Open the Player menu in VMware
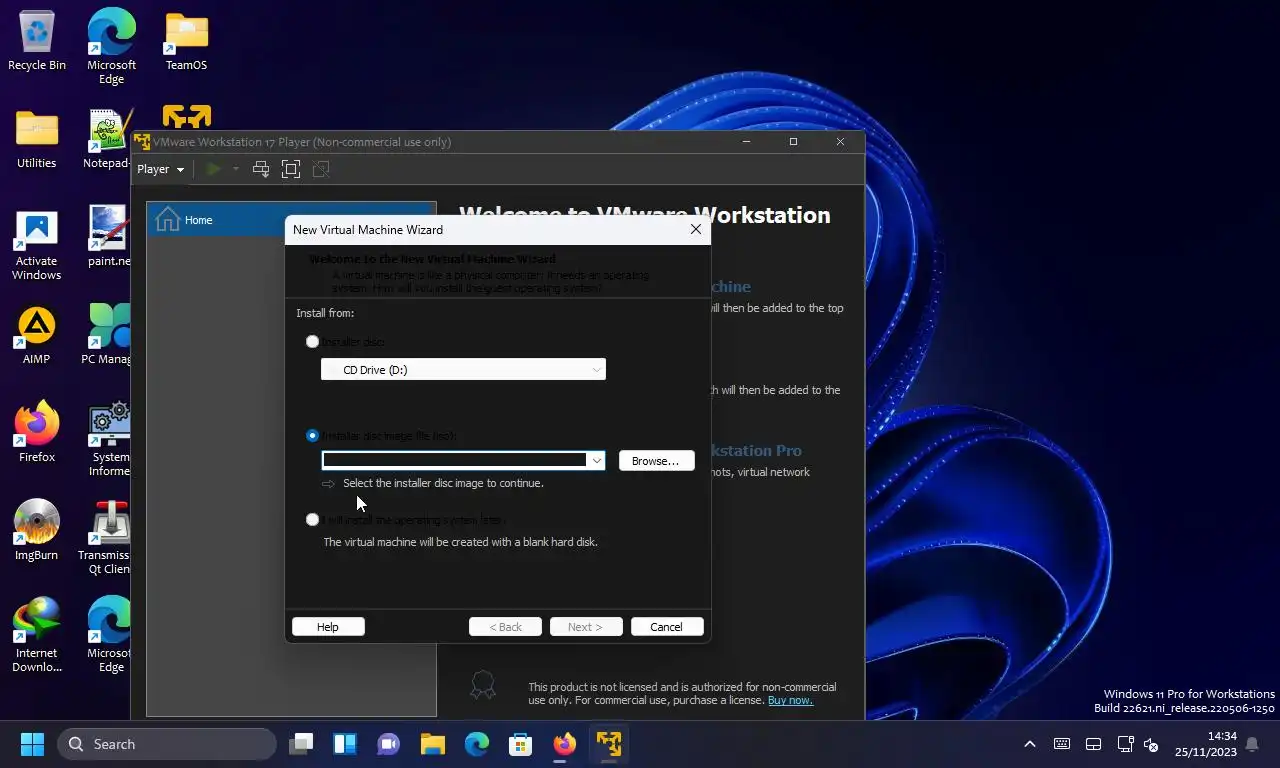 tap(160, 169)
